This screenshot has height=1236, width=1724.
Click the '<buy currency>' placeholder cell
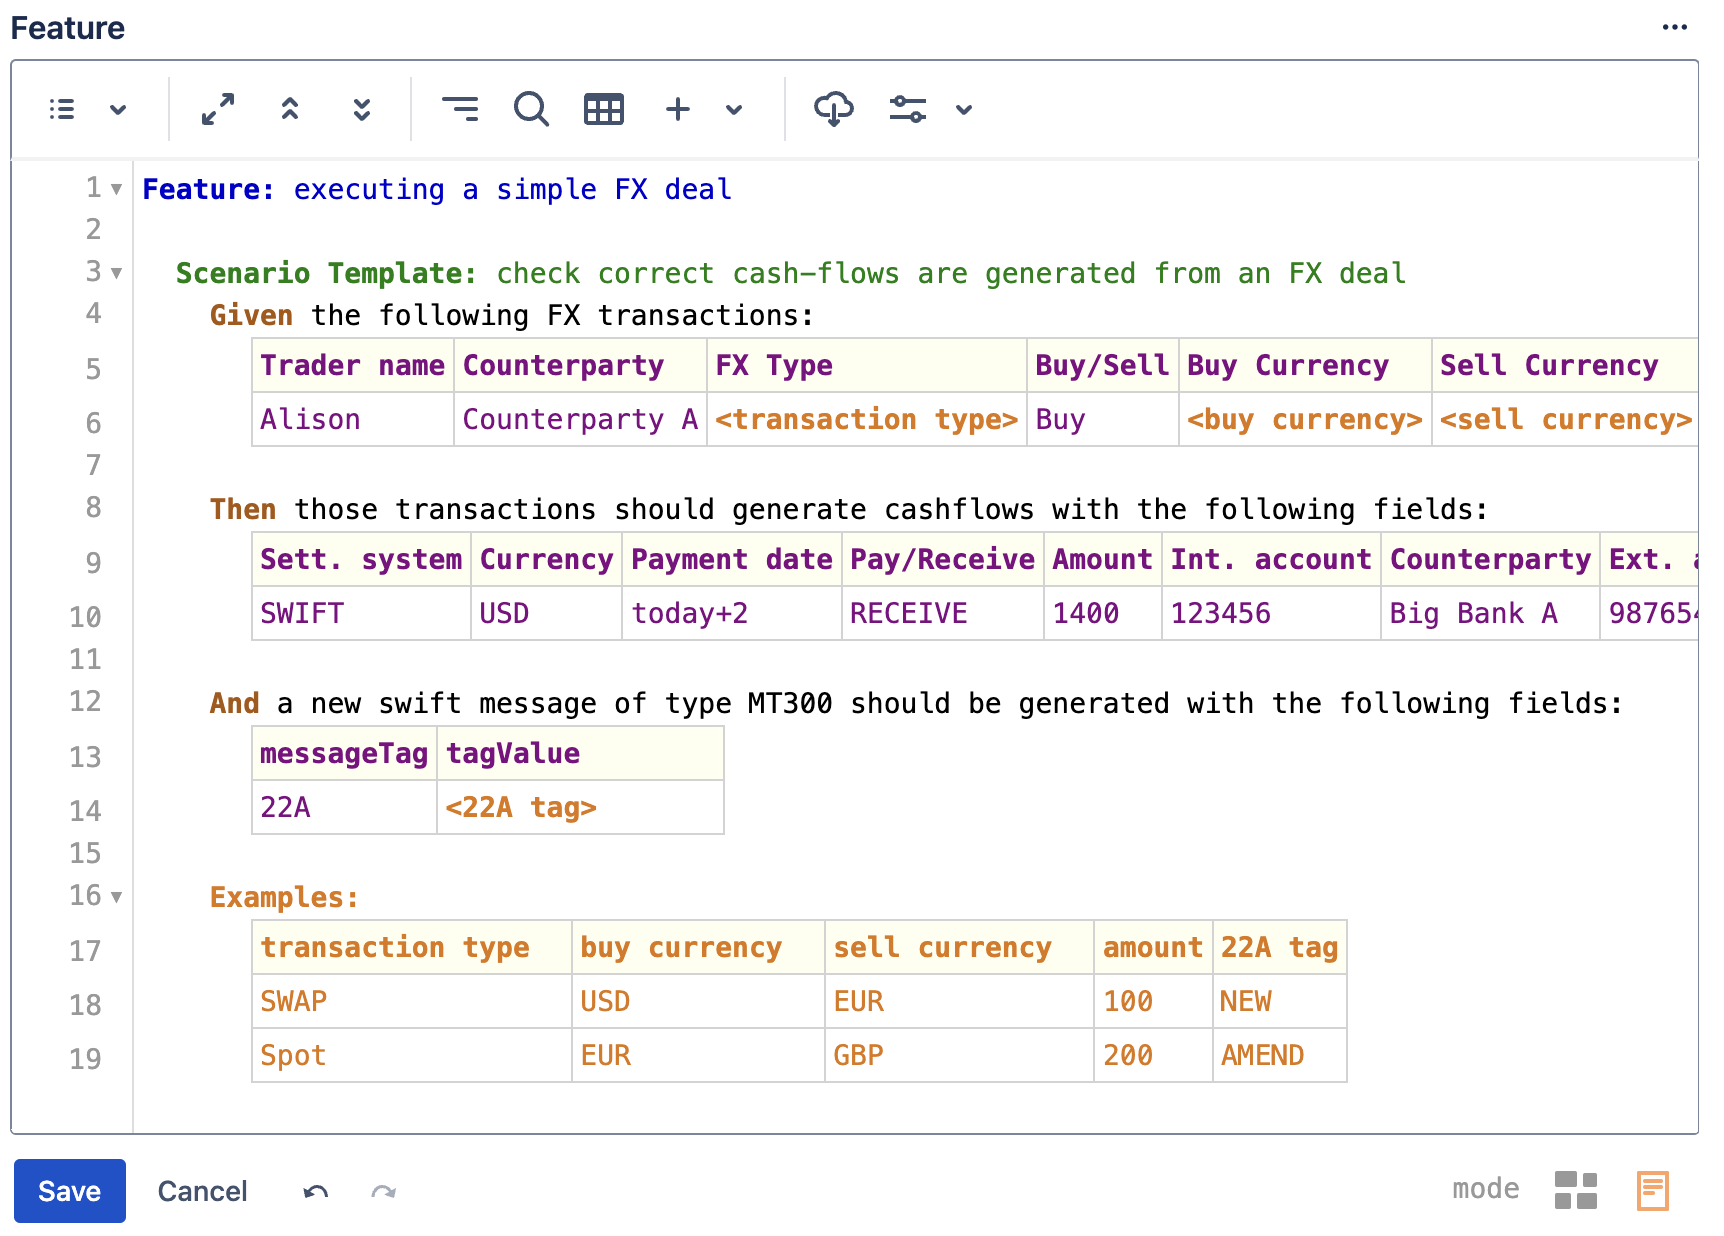[x=1305, y=419]
